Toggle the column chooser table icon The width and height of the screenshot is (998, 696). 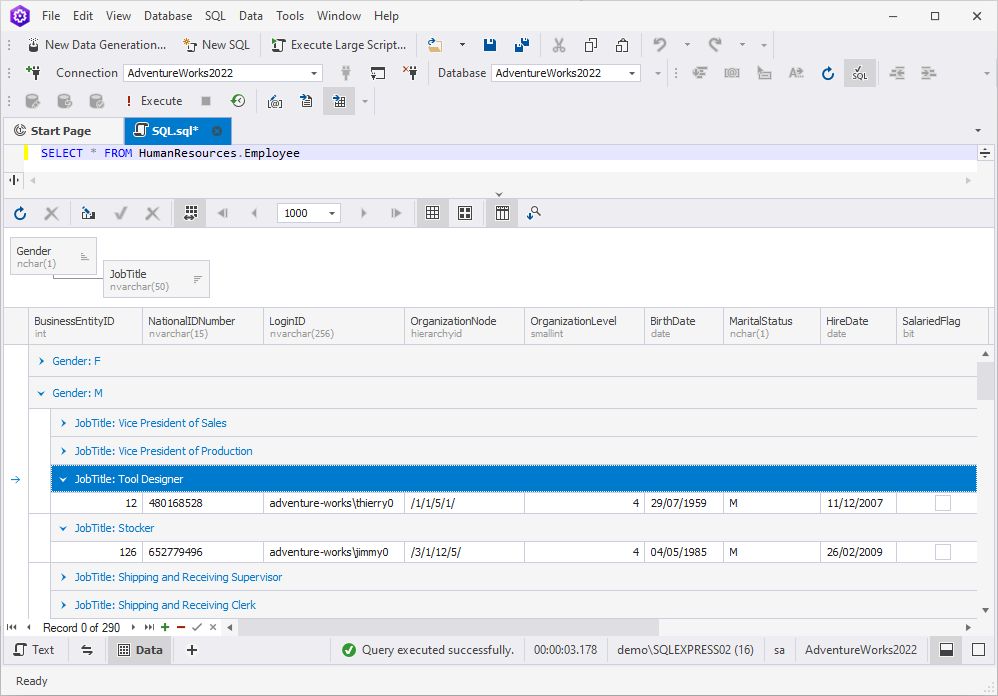pyautogui.click(x=502, y=213)
